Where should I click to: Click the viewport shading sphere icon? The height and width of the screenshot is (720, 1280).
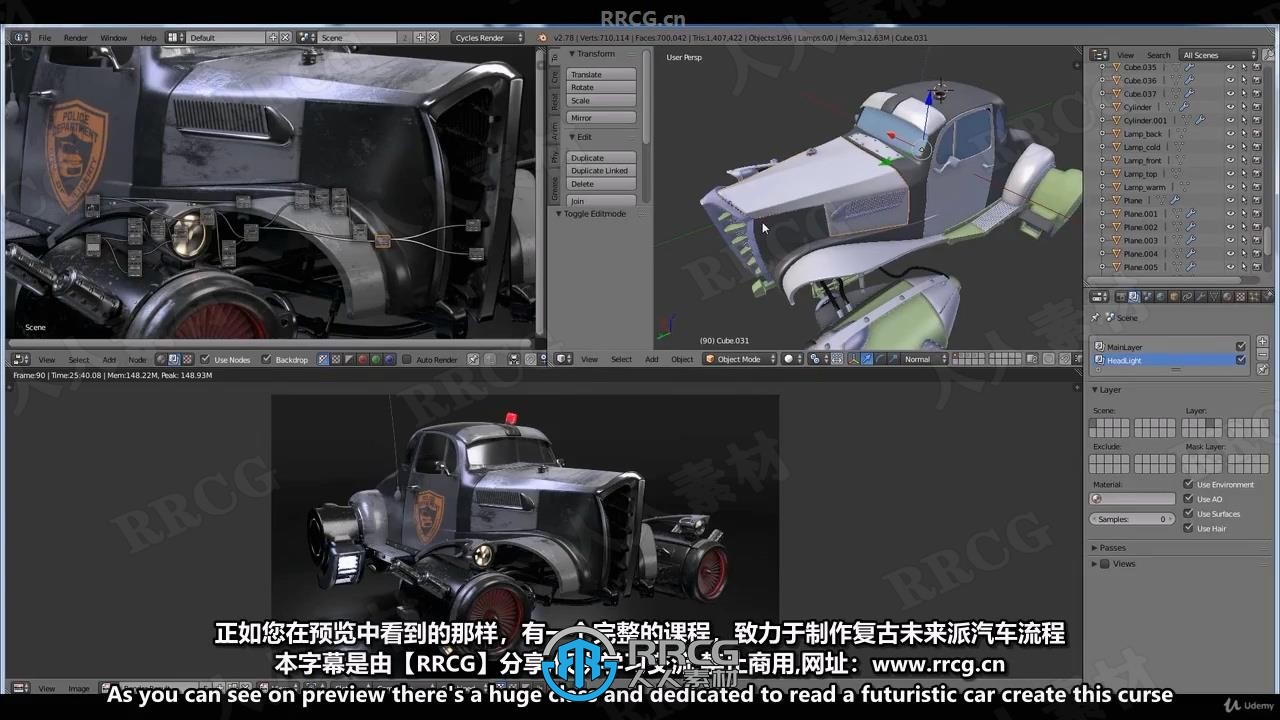tap(788, 359)
